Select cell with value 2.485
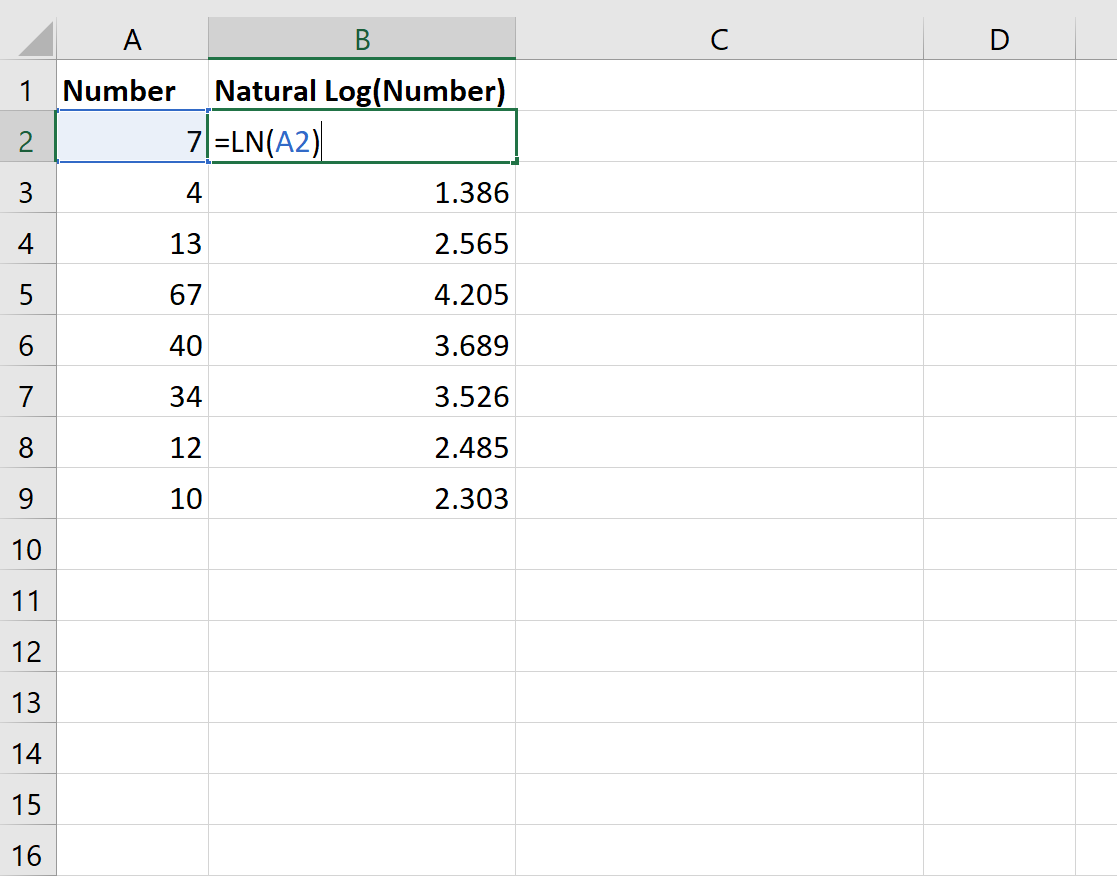Viewport: 1117px width, 876px height. (x=362, y=448)
